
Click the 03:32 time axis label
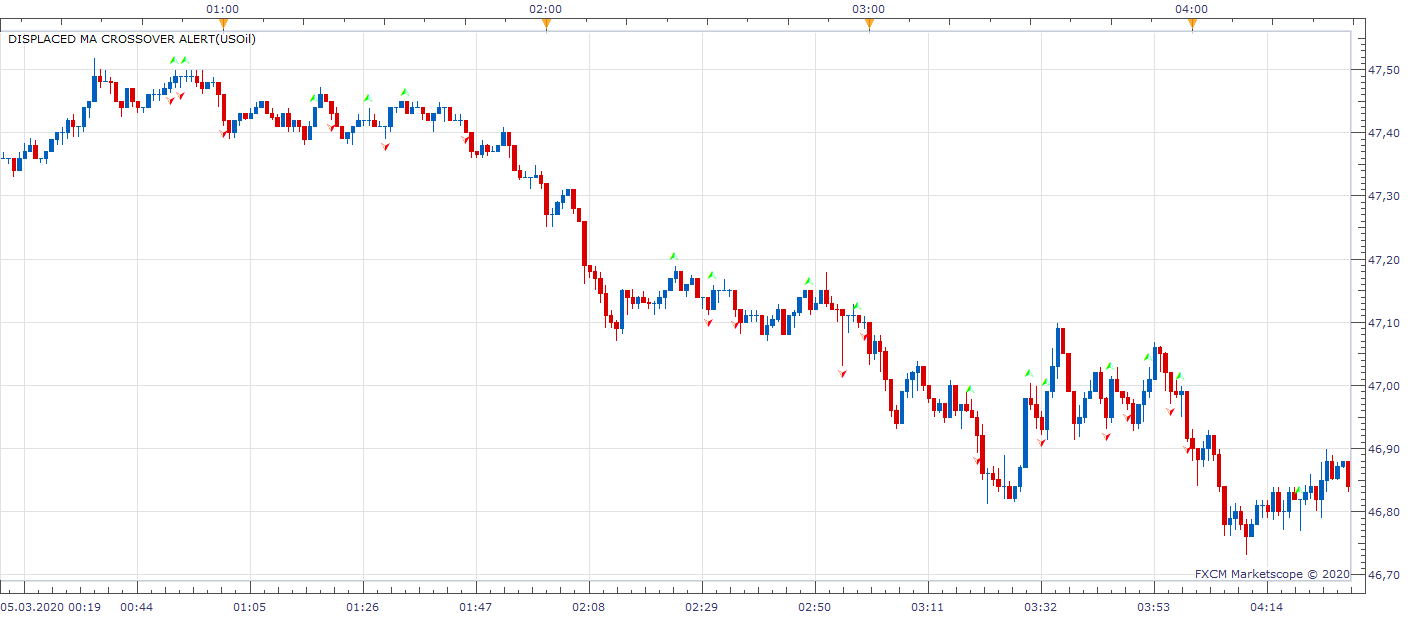point(1041,607)
